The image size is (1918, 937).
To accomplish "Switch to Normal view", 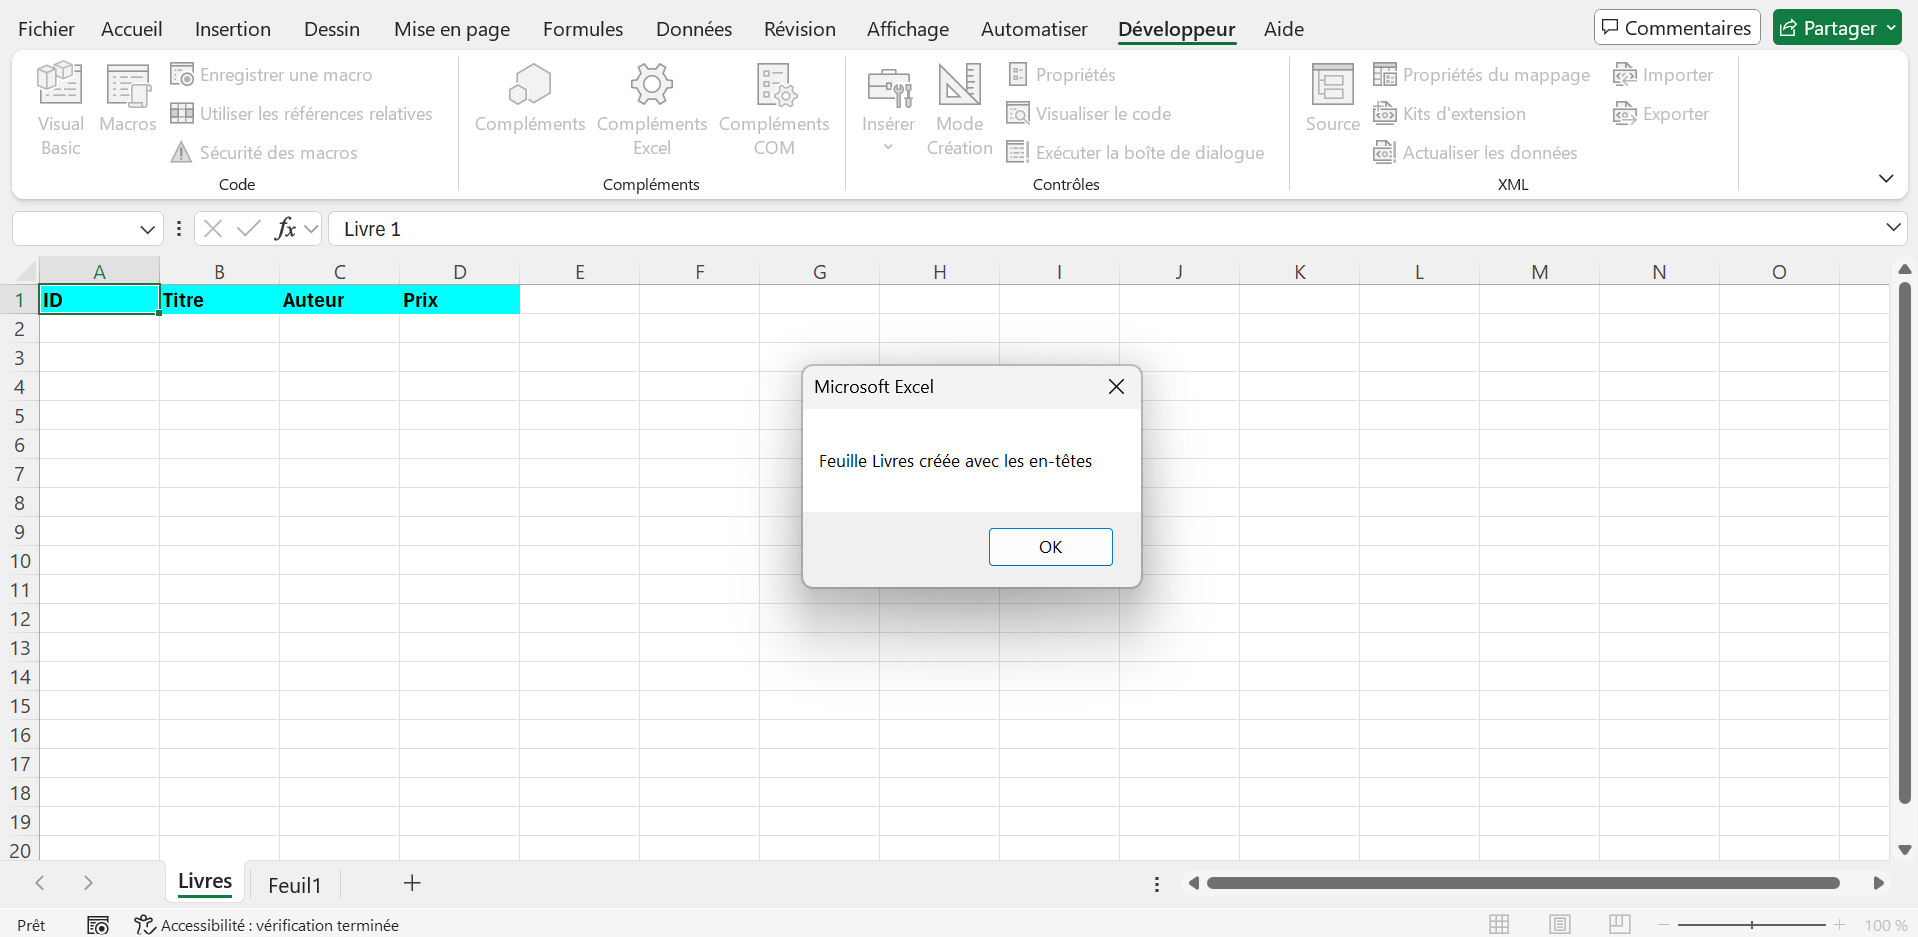I will tap(1499, 925).
